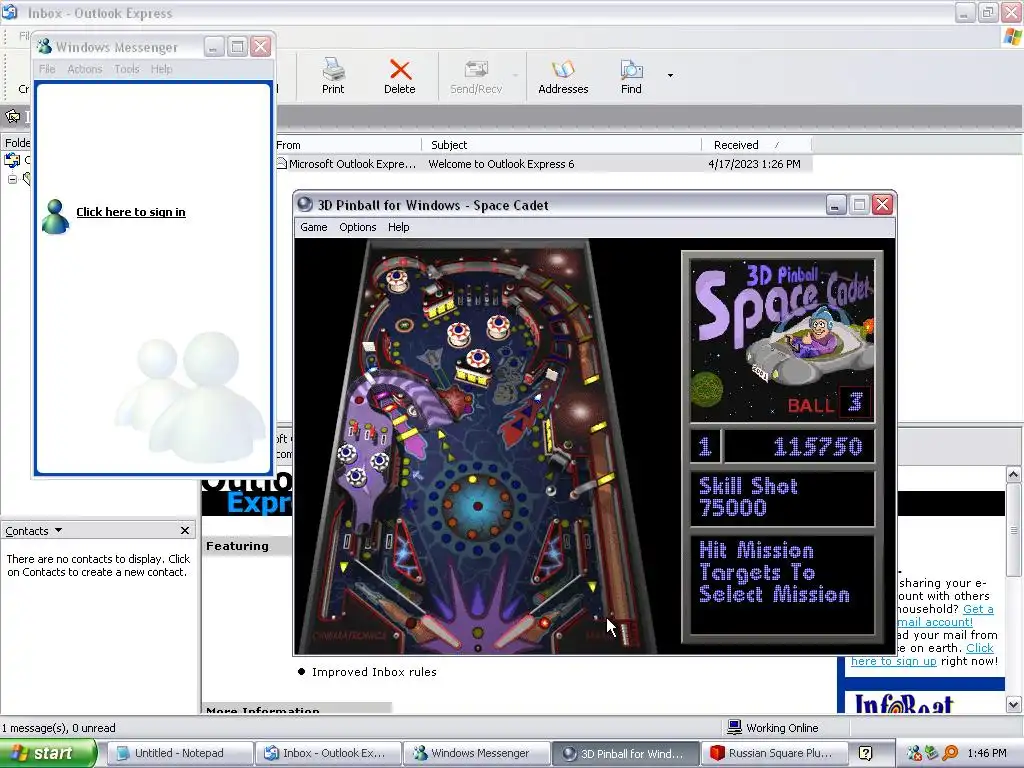Open the Contacts dropdown arrow
Screen dimensions: 1024x768
click(x=59, y=530)
